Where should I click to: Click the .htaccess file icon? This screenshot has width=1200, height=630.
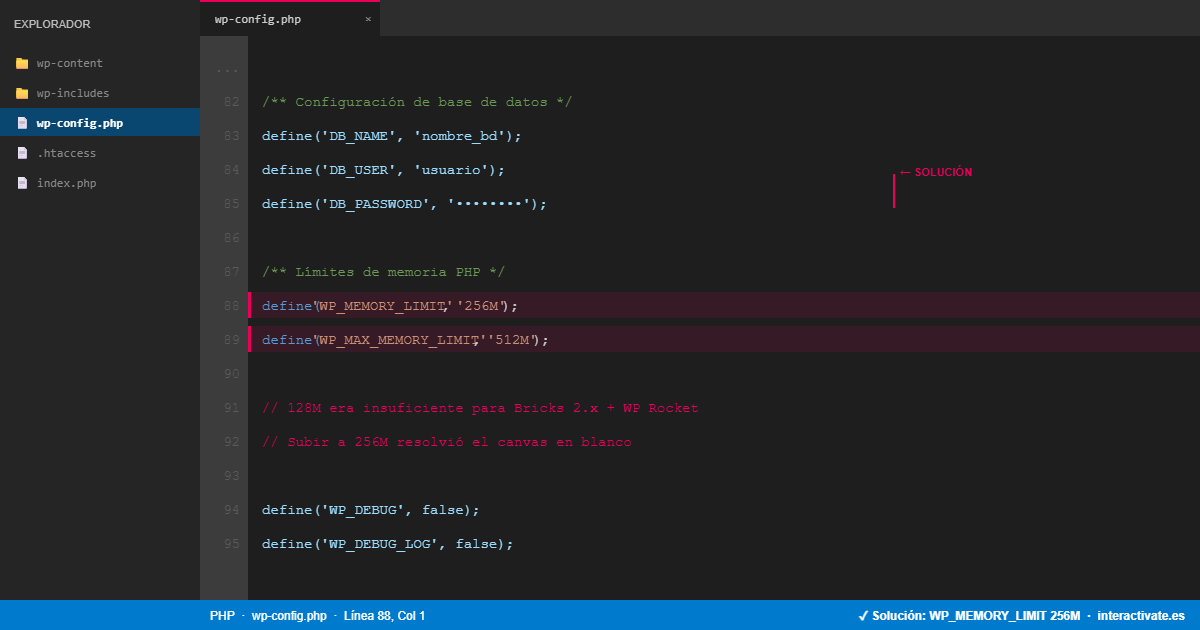[x=22, y=153]
